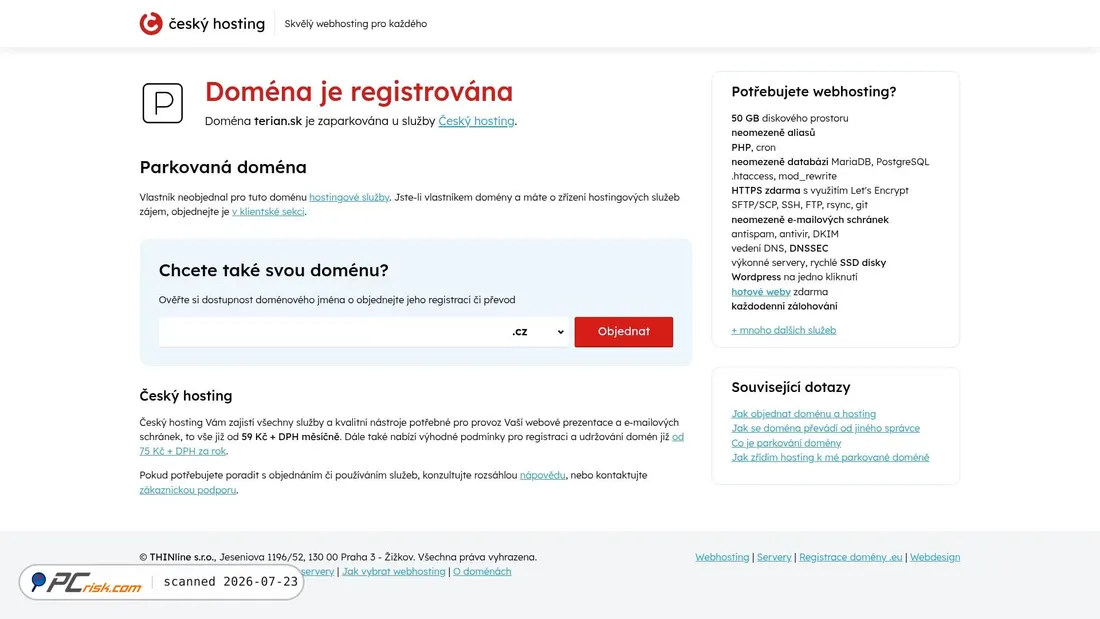
Task: Click the vedení DNS, DNSSEC line
Action: 779,248
